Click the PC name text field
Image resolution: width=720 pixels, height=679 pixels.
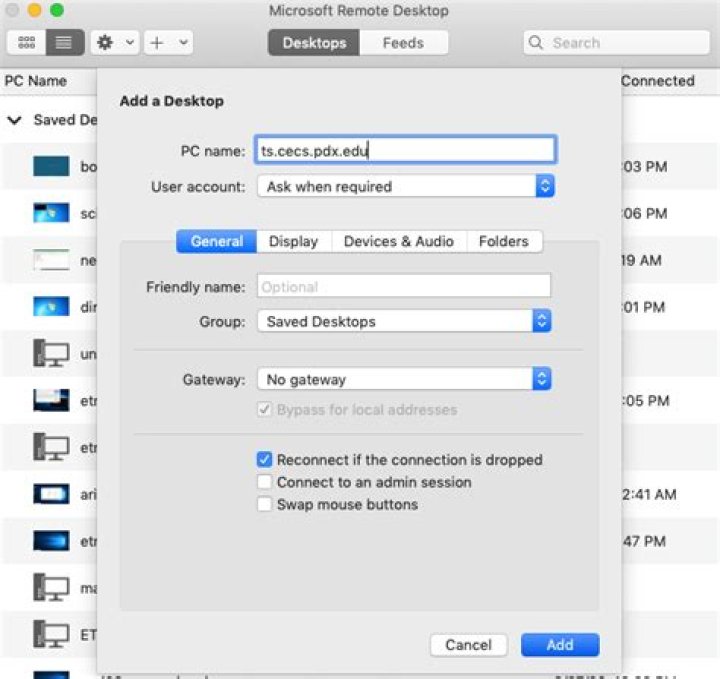click(405, 150)
